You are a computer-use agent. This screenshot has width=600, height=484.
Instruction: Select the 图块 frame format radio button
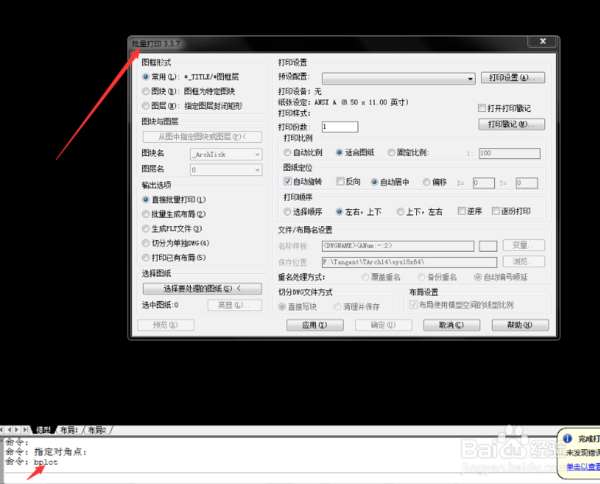(x=146, y=91)
